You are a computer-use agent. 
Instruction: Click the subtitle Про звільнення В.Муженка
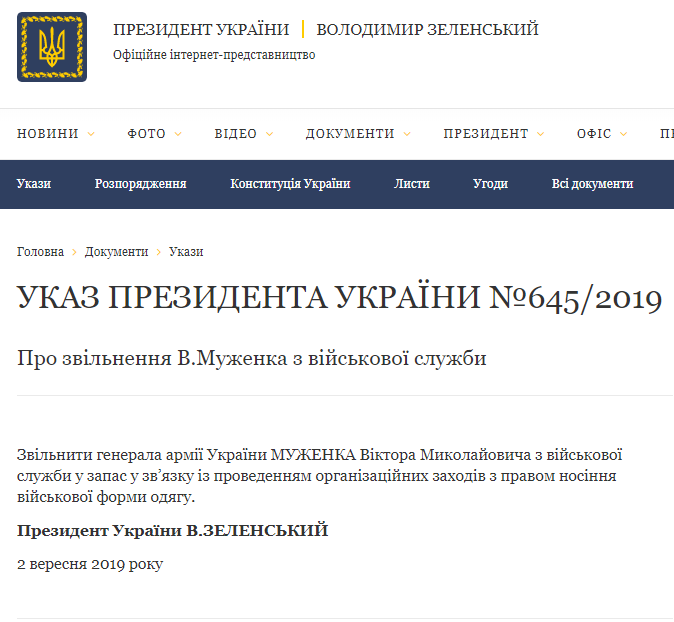[x=251, y=358]
